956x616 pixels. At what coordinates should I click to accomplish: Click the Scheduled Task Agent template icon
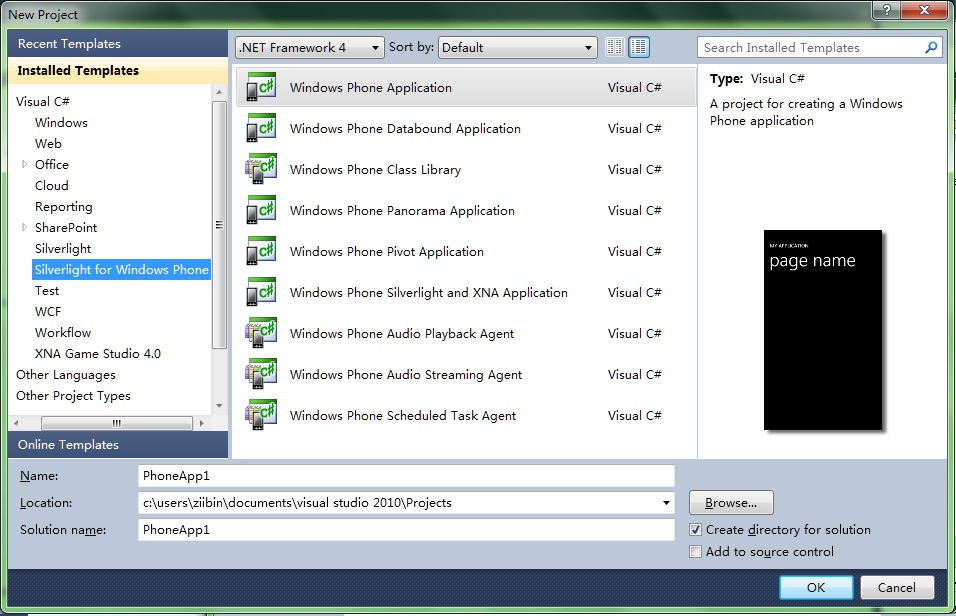click(261, 415)
